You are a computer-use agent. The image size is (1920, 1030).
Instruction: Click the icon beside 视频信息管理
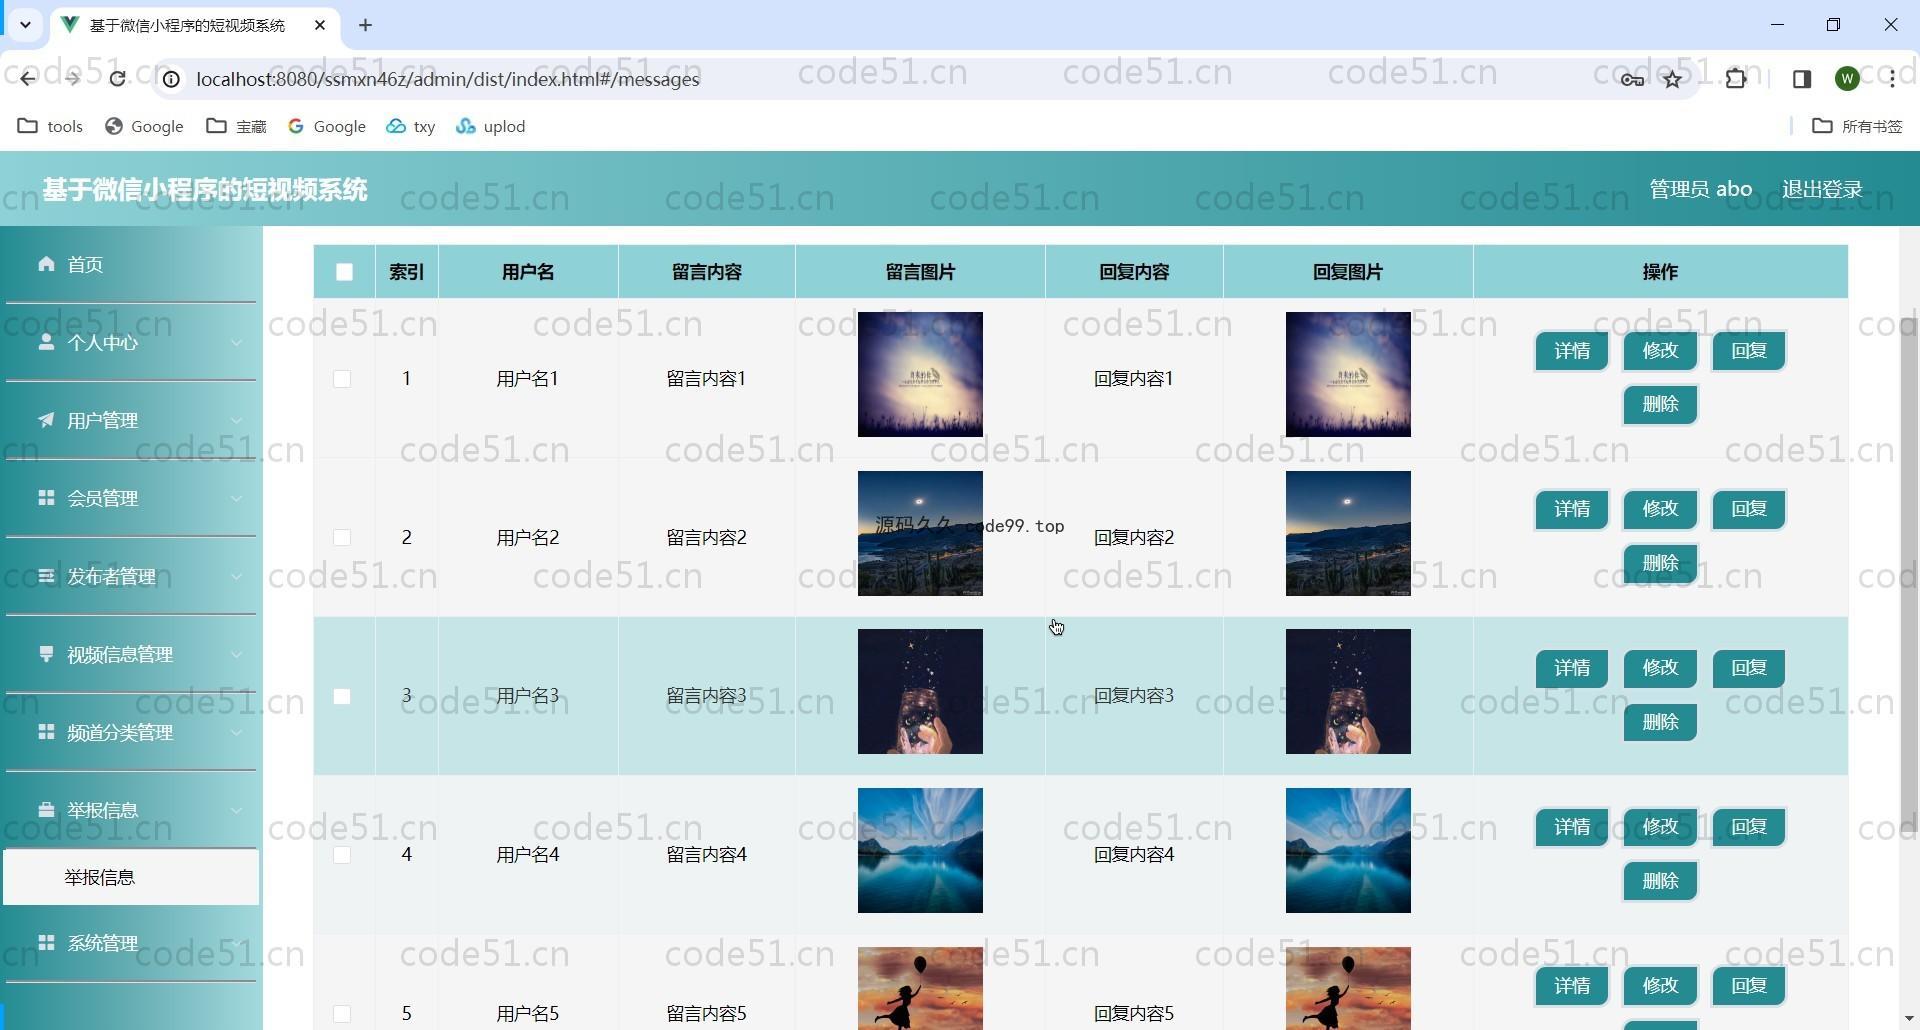tap(46, 654)
